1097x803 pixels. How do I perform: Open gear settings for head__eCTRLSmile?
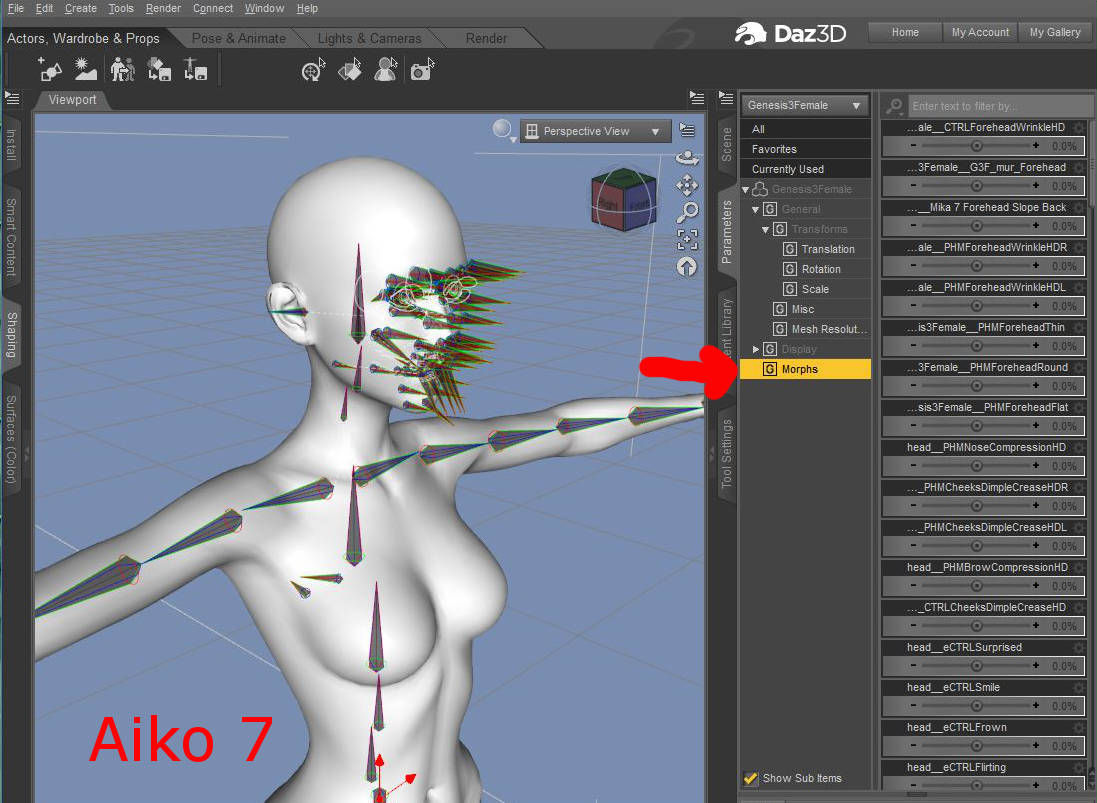pyautogui.click(x=1079, y=688)
